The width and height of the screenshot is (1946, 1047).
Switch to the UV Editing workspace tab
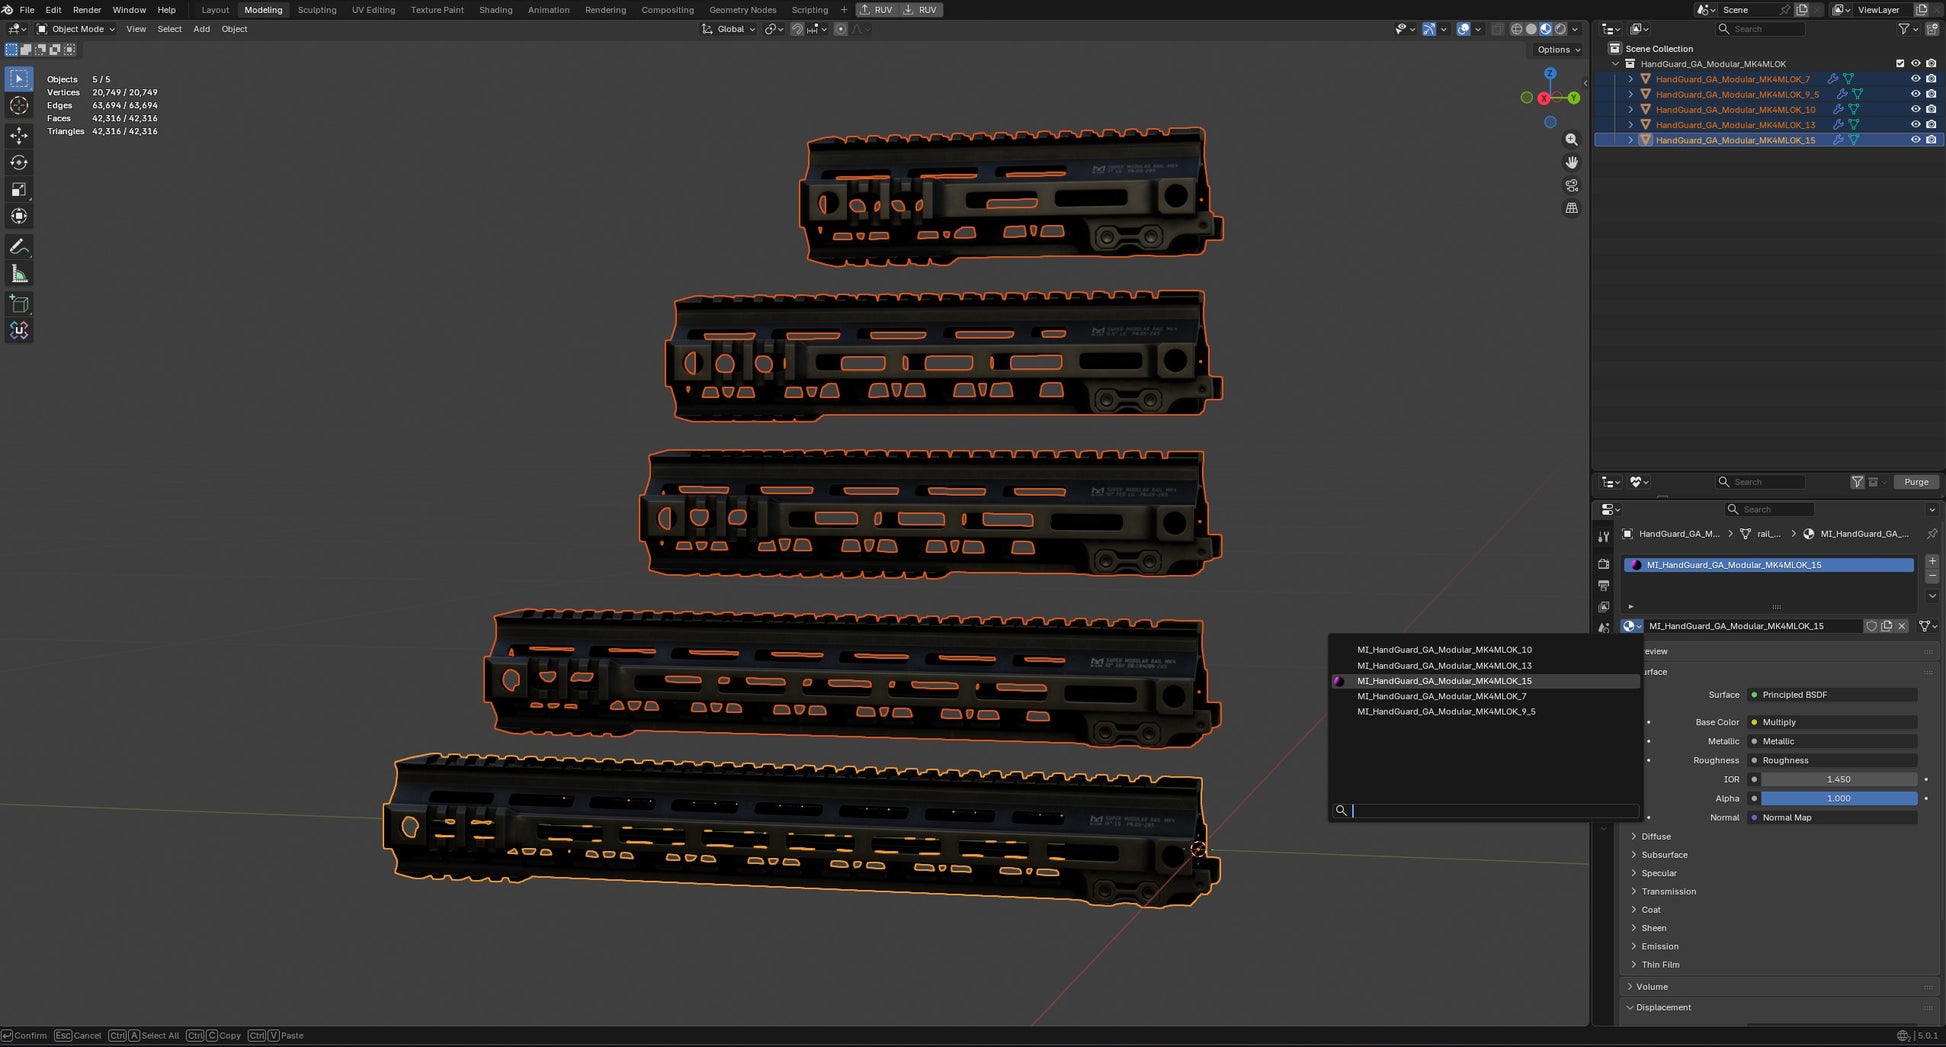coord(373,10)
